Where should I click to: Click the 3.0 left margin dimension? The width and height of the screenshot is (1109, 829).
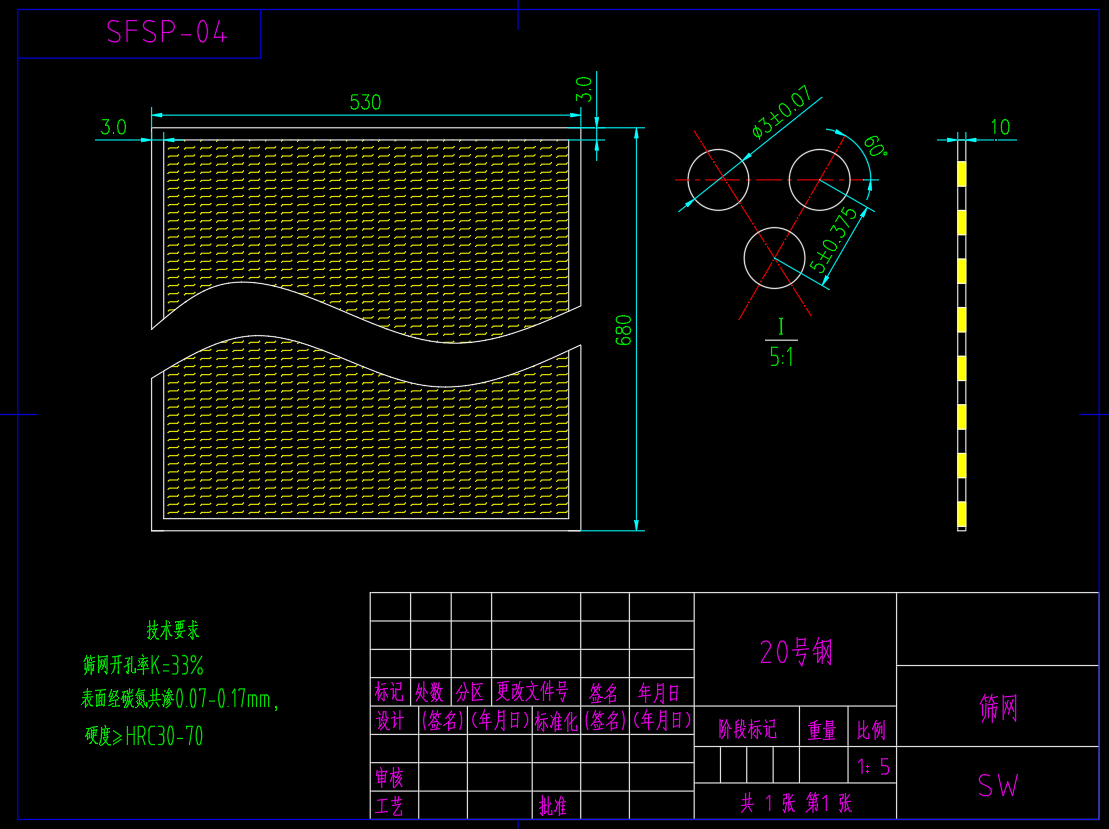[113, 127]
